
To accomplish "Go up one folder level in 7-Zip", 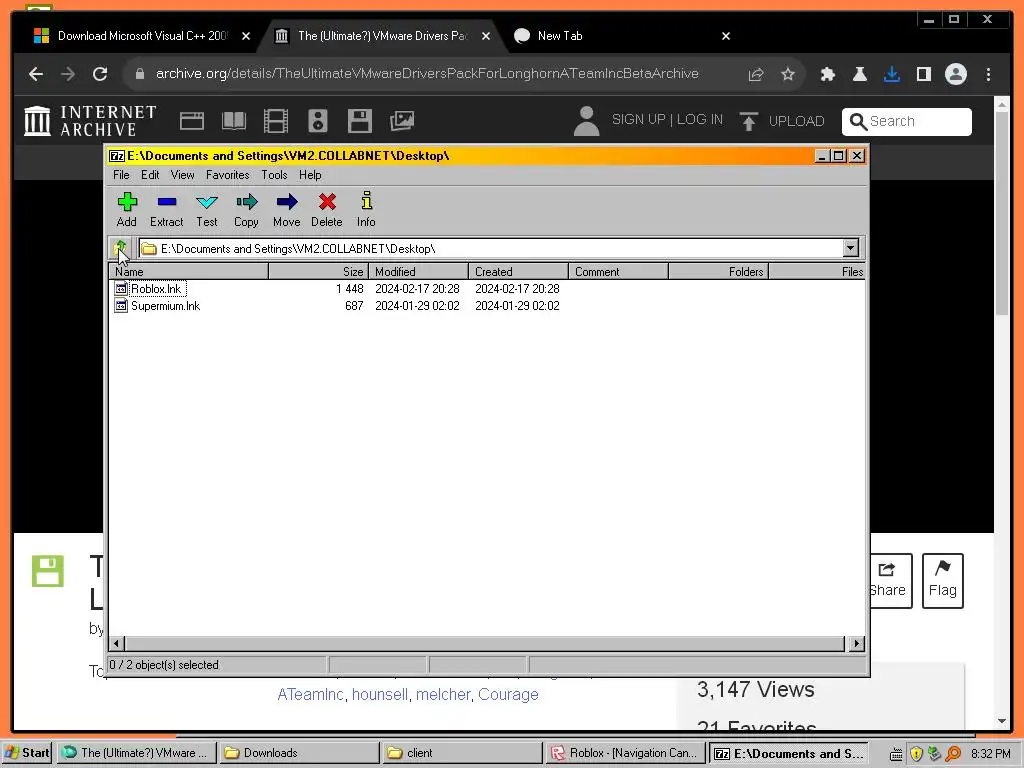I will pyautogui.click(x=120, y=248).
